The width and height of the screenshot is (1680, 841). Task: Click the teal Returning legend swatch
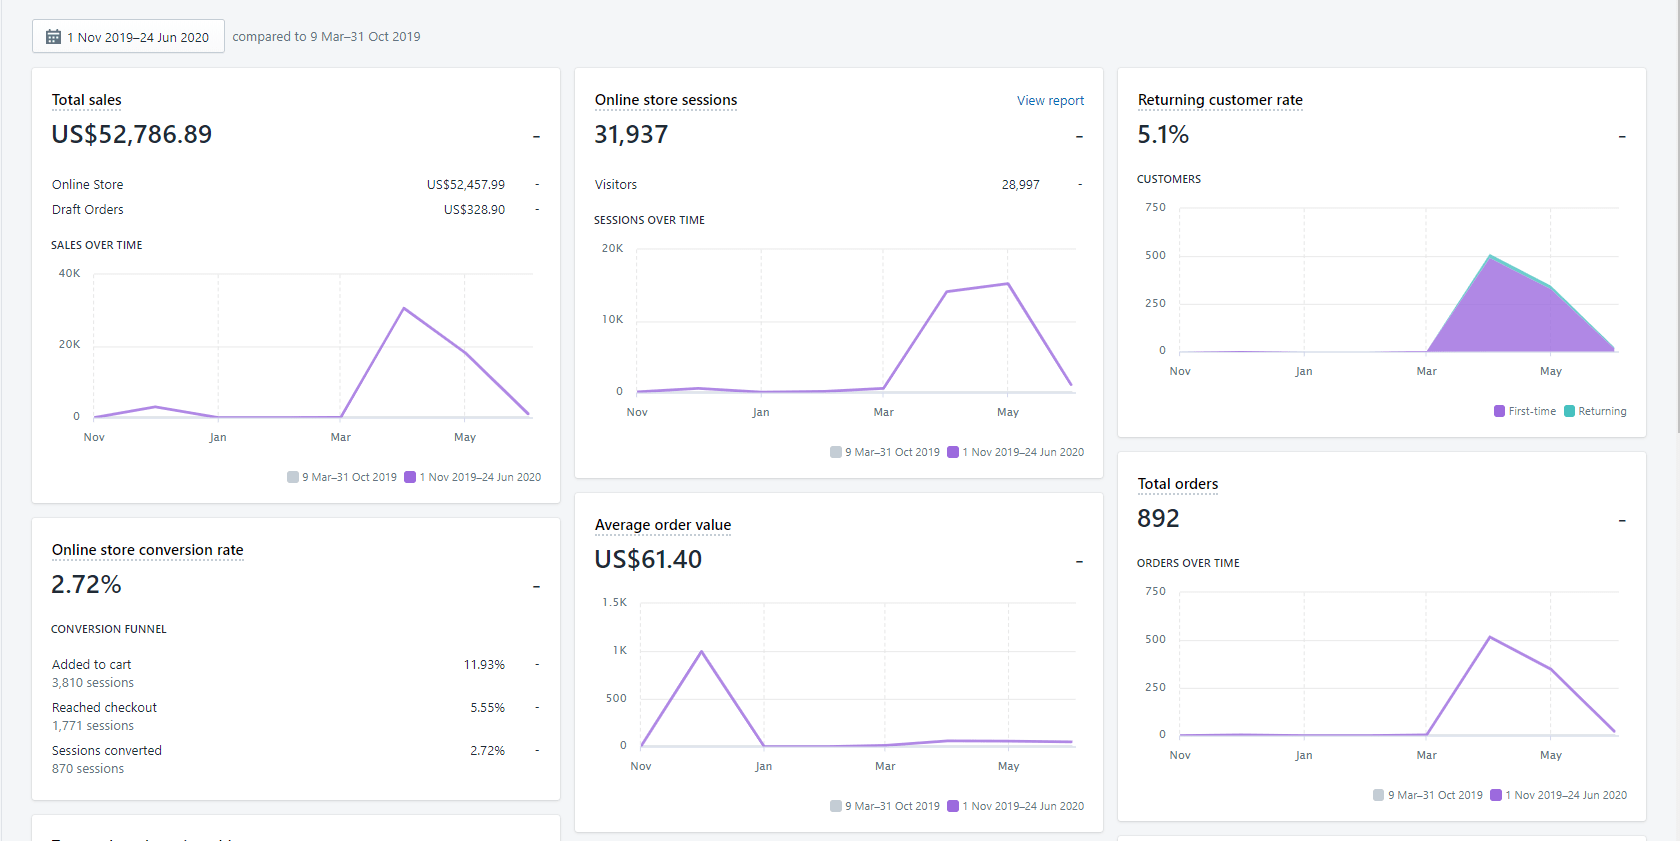pos(1569,411)
